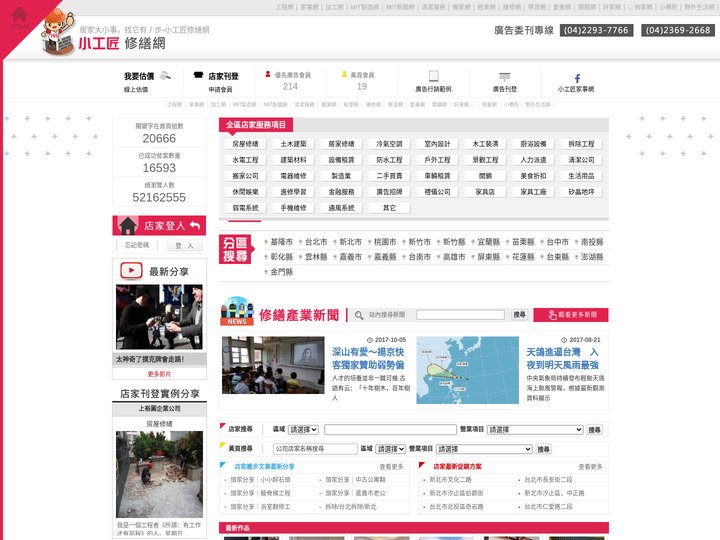Image resolution: width=720 pixels, height=540 pixels.
Task: Select 澎湖縣 in area search
Action: point(592,257)
